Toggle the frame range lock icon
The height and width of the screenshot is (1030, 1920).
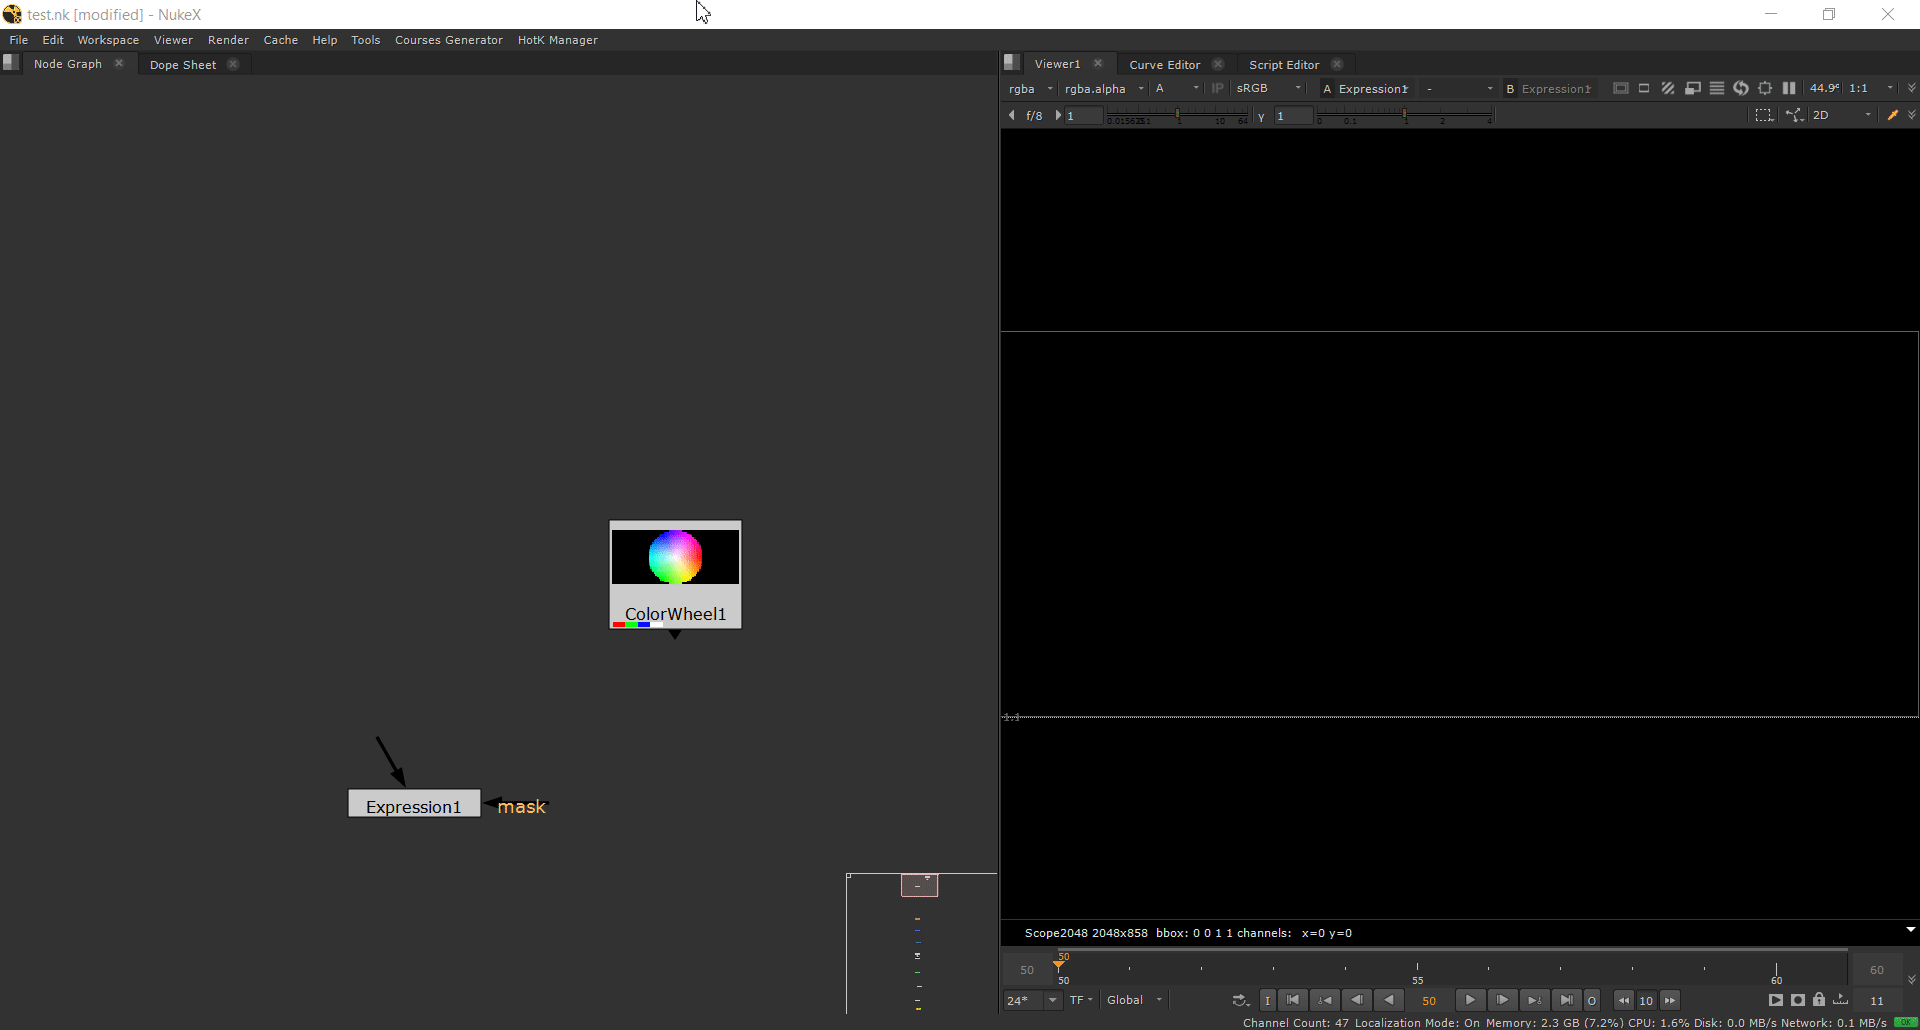(x=1818, y=1000)
